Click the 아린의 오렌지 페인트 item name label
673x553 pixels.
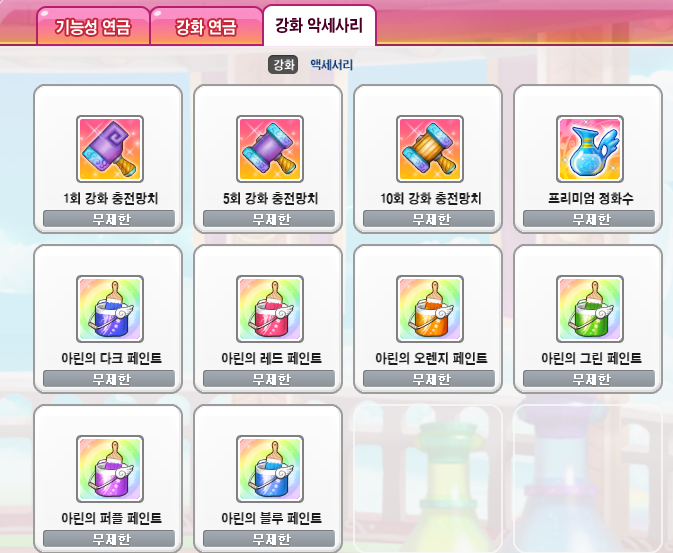tap(431, 358)
